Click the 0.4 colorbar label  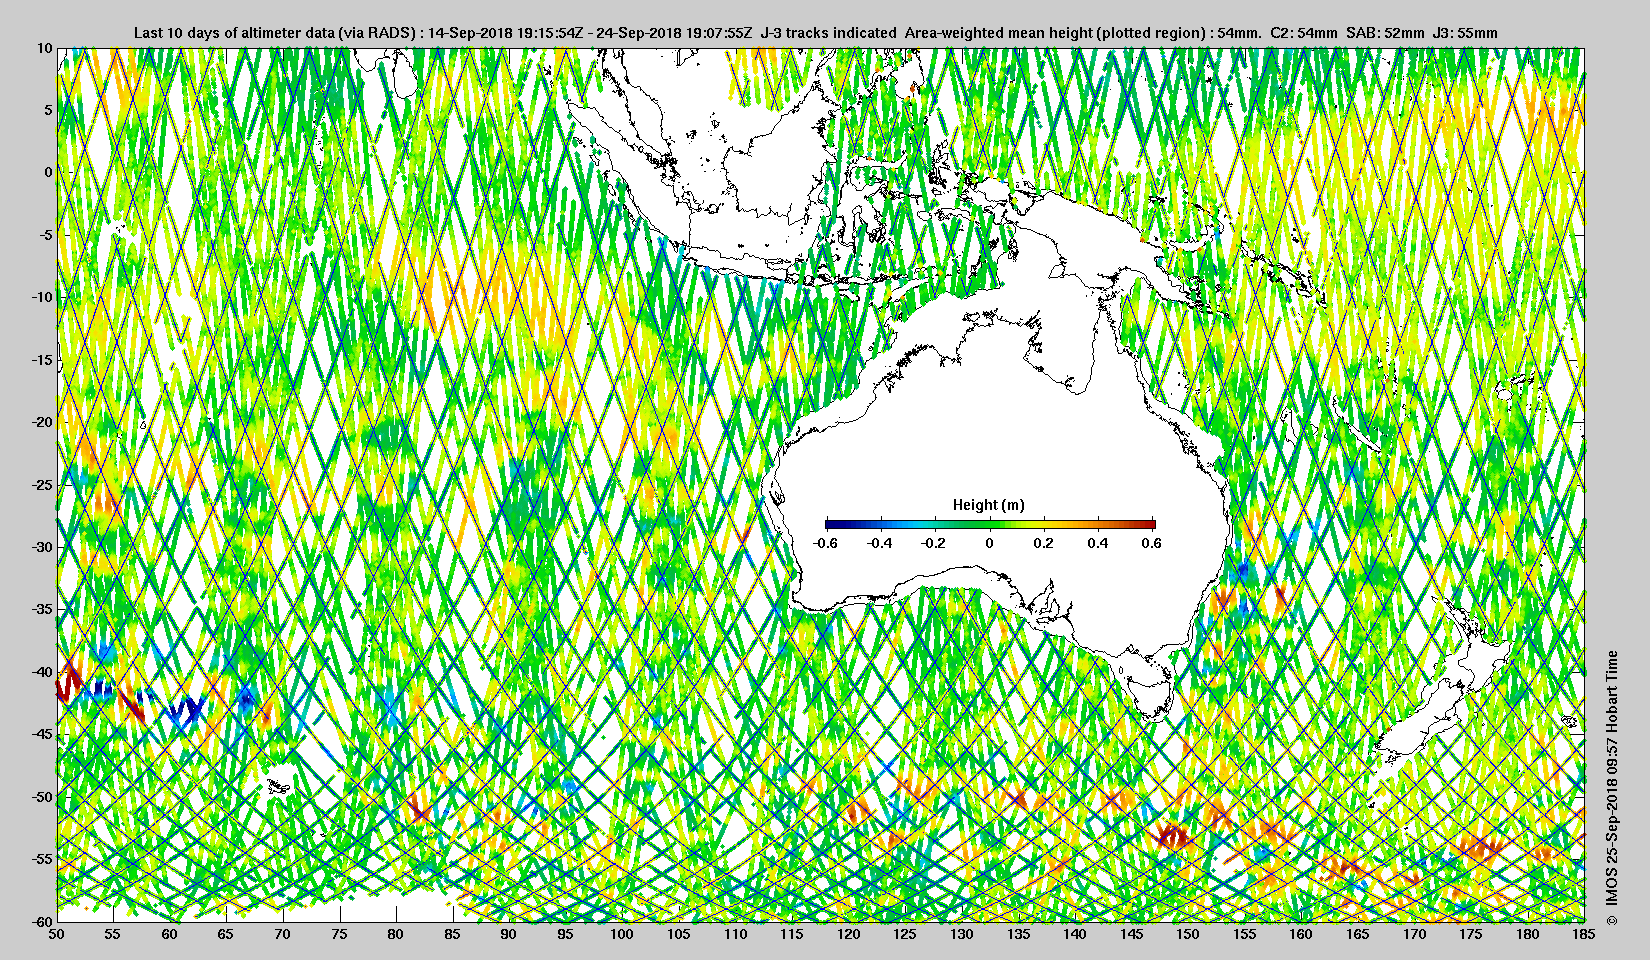click(x=1097, y=543)
